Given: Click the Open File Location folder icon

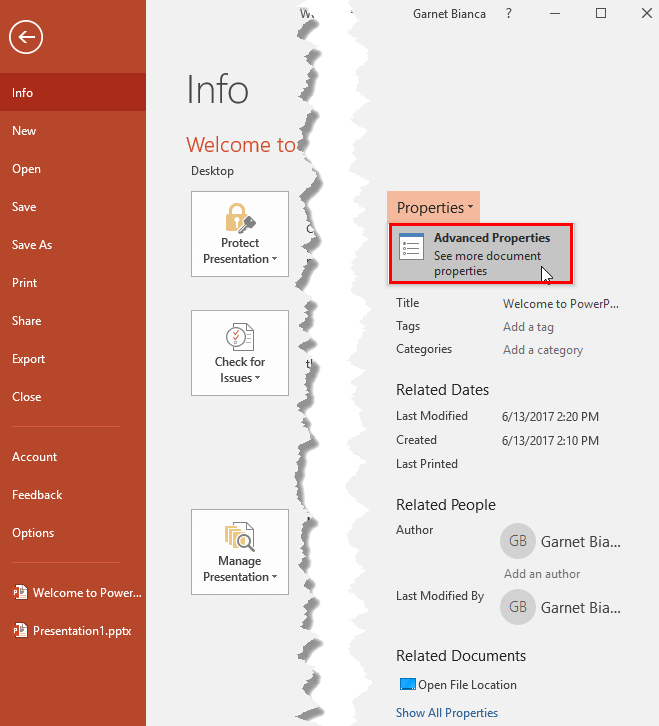Looking at the screenshot, I should [x=408, y=684].
